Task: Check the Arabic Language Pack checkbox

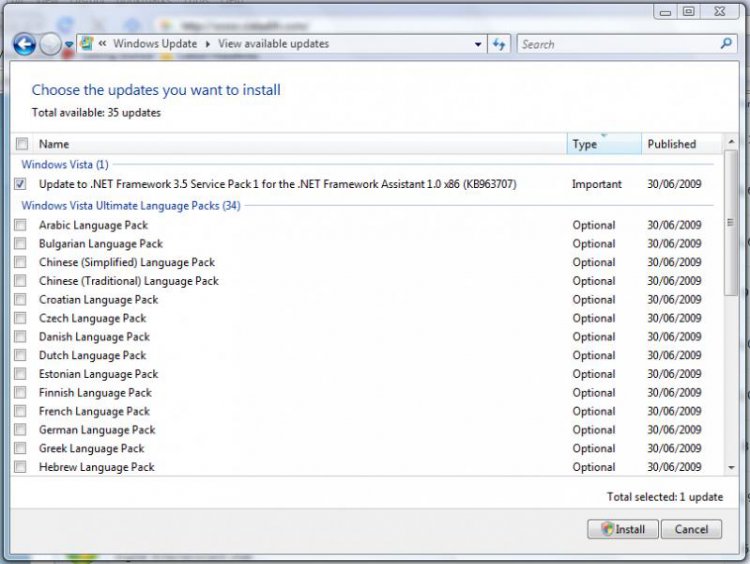Action: 20,225
